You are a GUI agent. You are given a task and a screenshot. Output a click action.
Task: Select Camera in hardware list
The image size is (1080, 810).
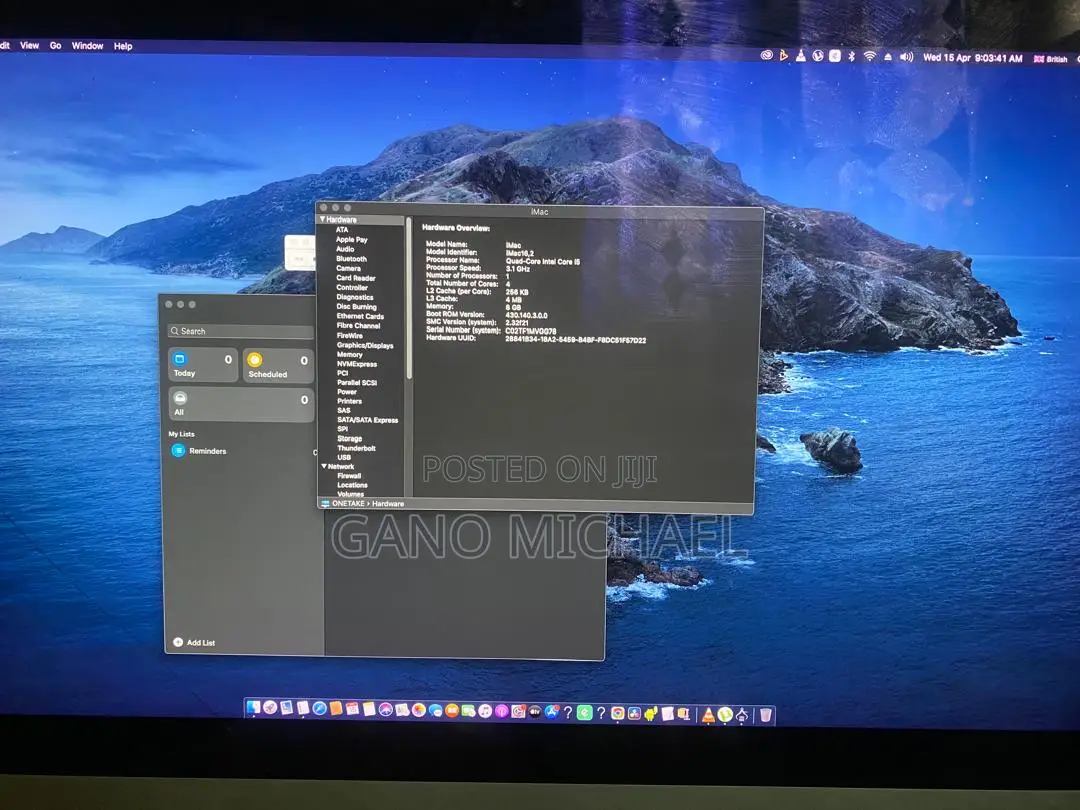coord(348,269)
